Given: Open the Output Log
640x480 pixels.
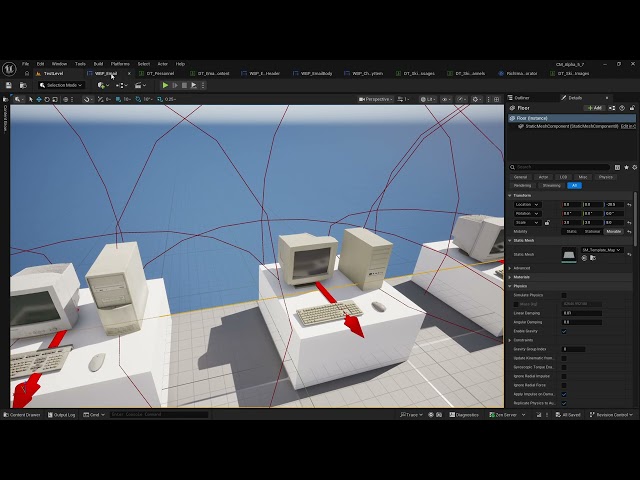Looking at the screenshot, I should pyautogui.click(x=62, y=415).
